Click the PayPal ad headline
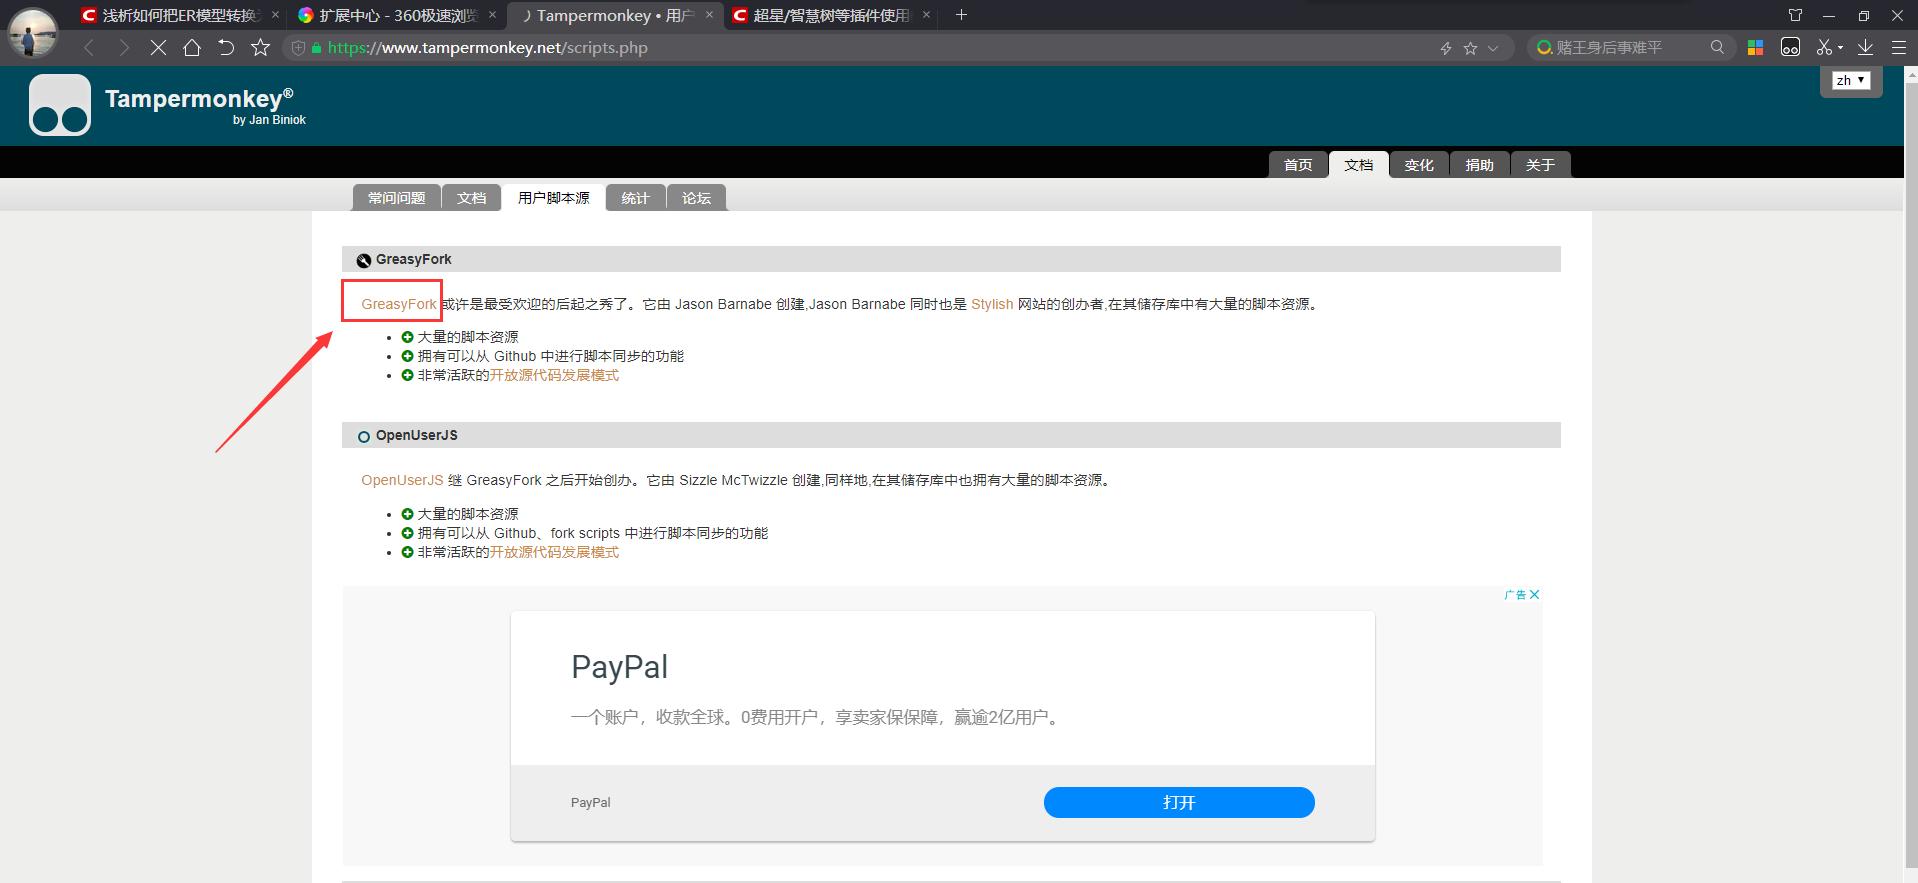1918x883 pixels. pyautogui.click(x=619, y=667)
